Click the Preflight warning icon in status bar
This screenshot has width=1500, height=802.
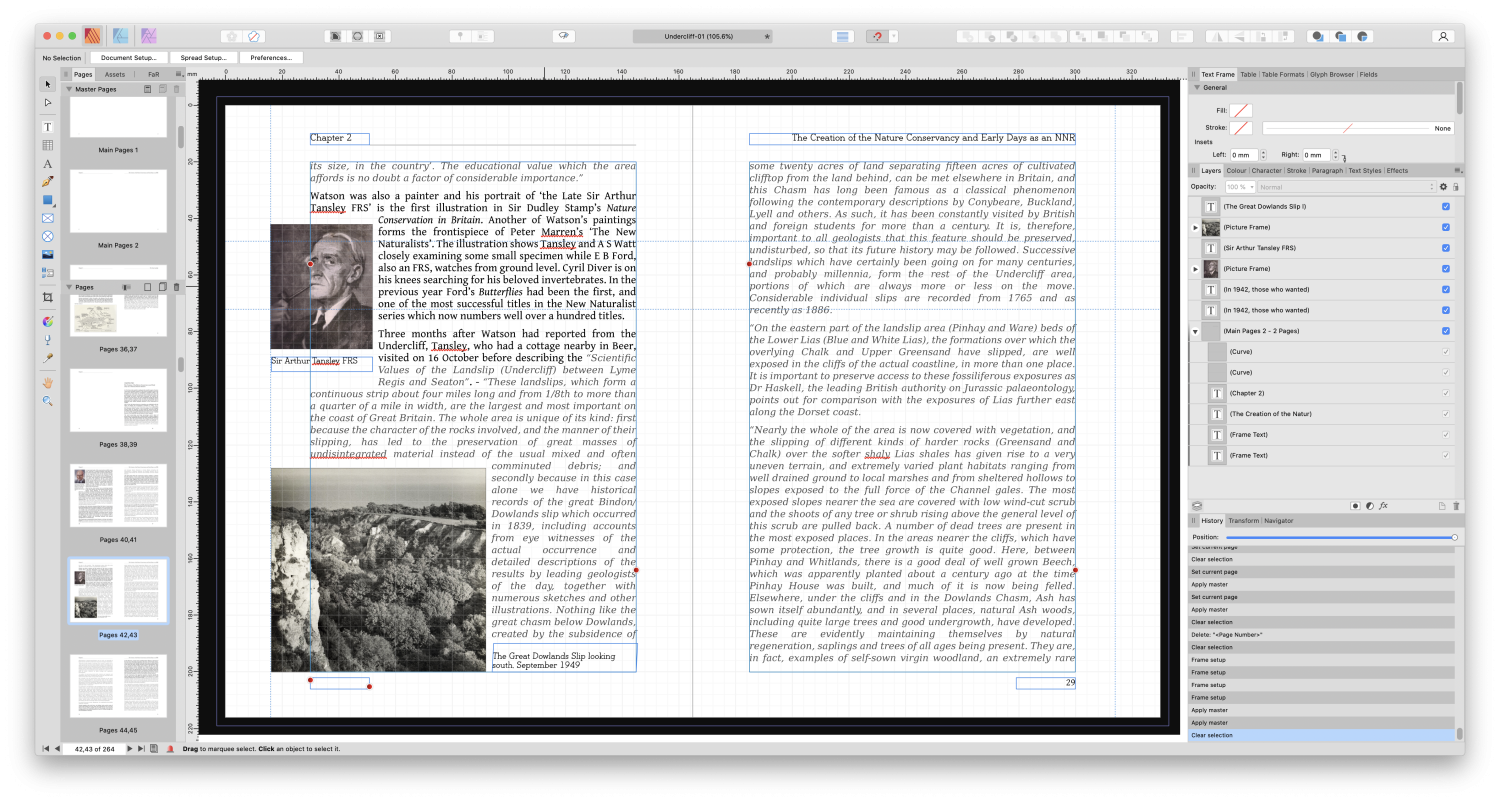pos(170,748)
